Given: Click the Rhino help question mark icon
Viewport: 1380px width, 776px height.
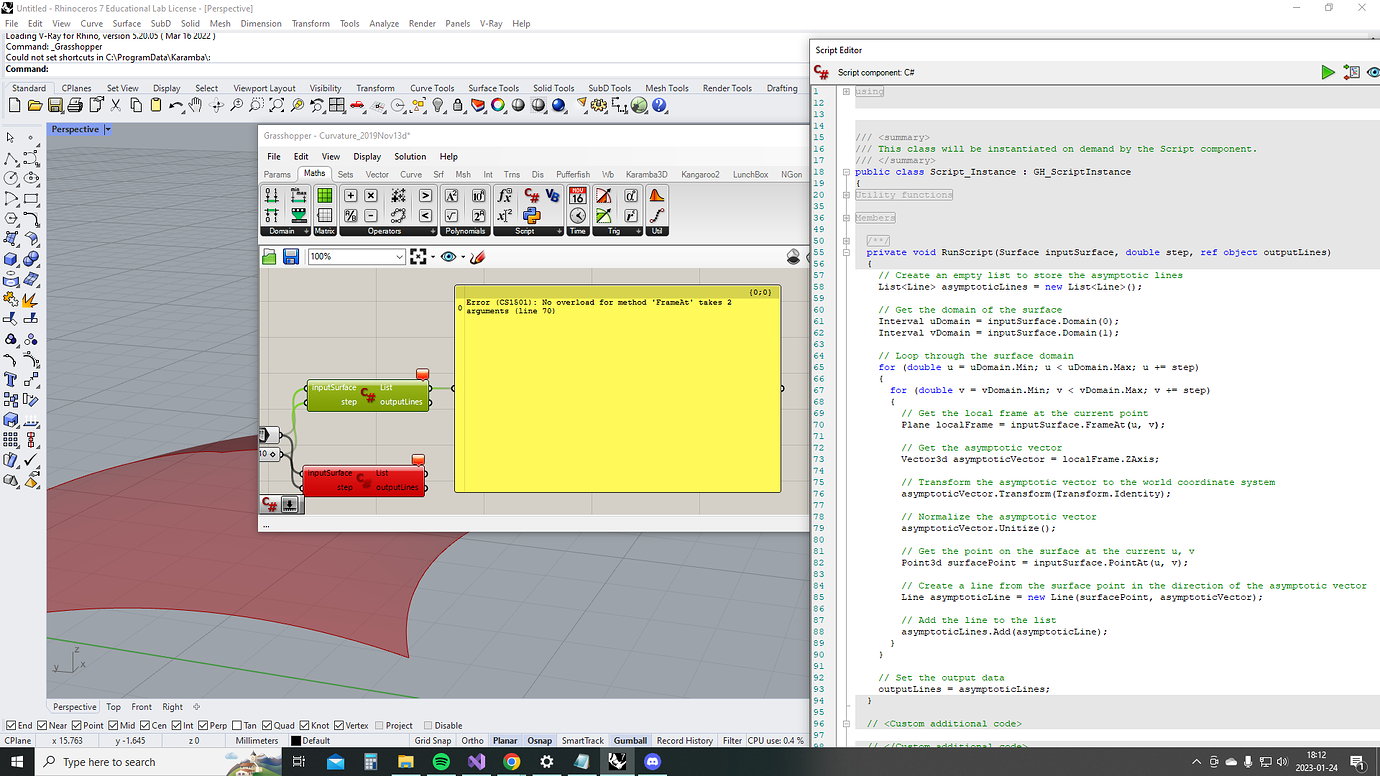Looking at the screenshot, I should pyautogui.click(x=658, y=106).
